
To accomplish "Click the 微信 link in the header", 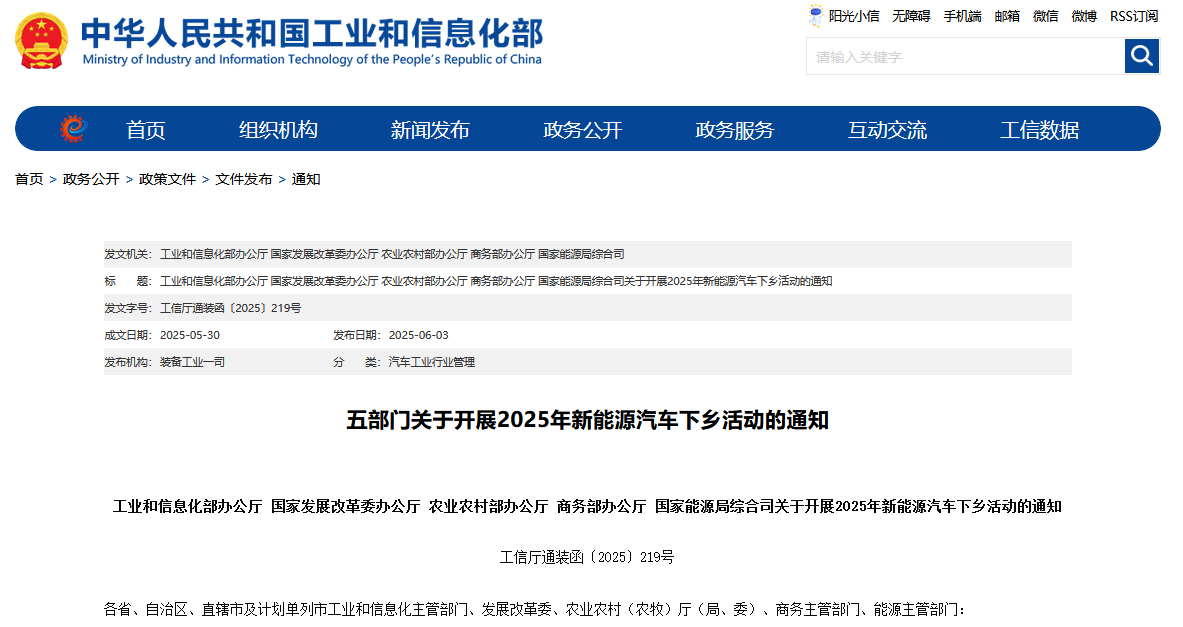I will (x=1046, y=16).
